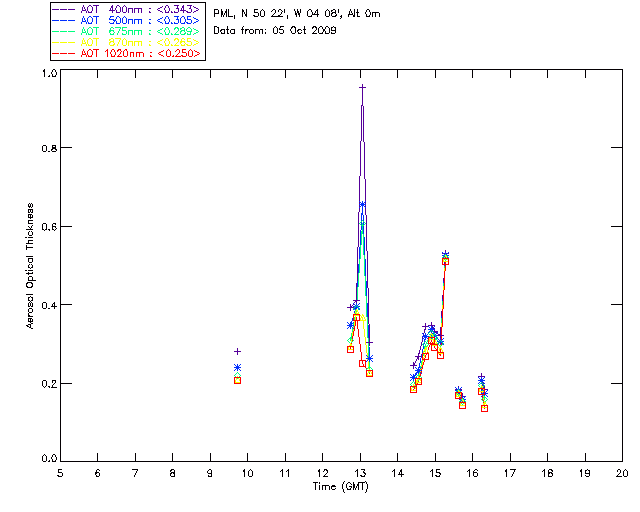Click the 'Data from: 05 Oct 2009' text
640x512 pixels.
click(x=275, y=31)
